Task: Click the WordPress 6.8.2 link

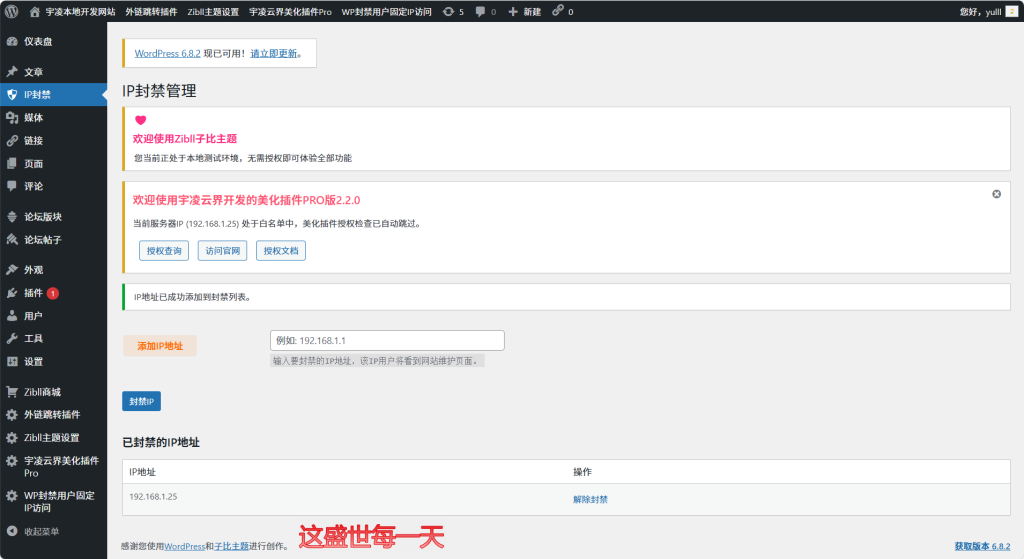Action: pyautogui.click(x=167, y=54)
